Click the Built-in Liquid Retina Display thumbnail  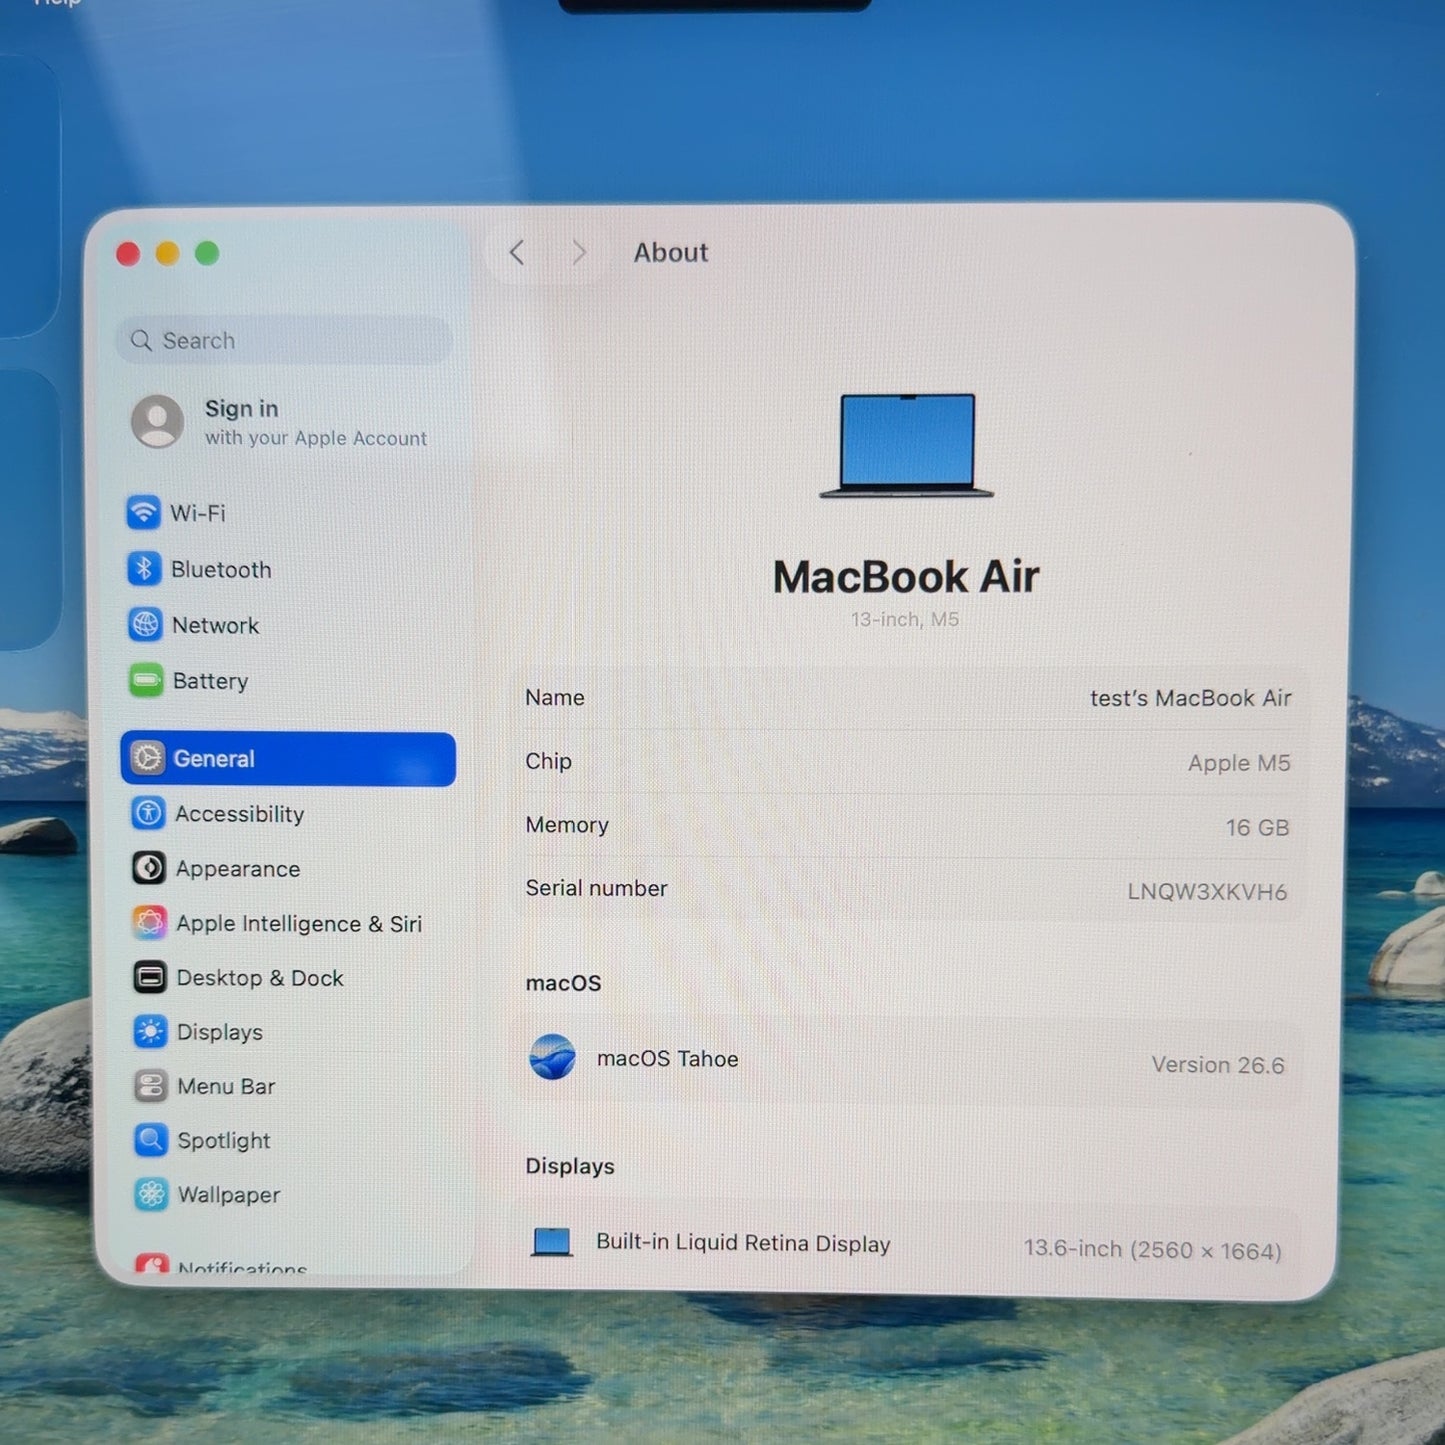point(552,1242)
